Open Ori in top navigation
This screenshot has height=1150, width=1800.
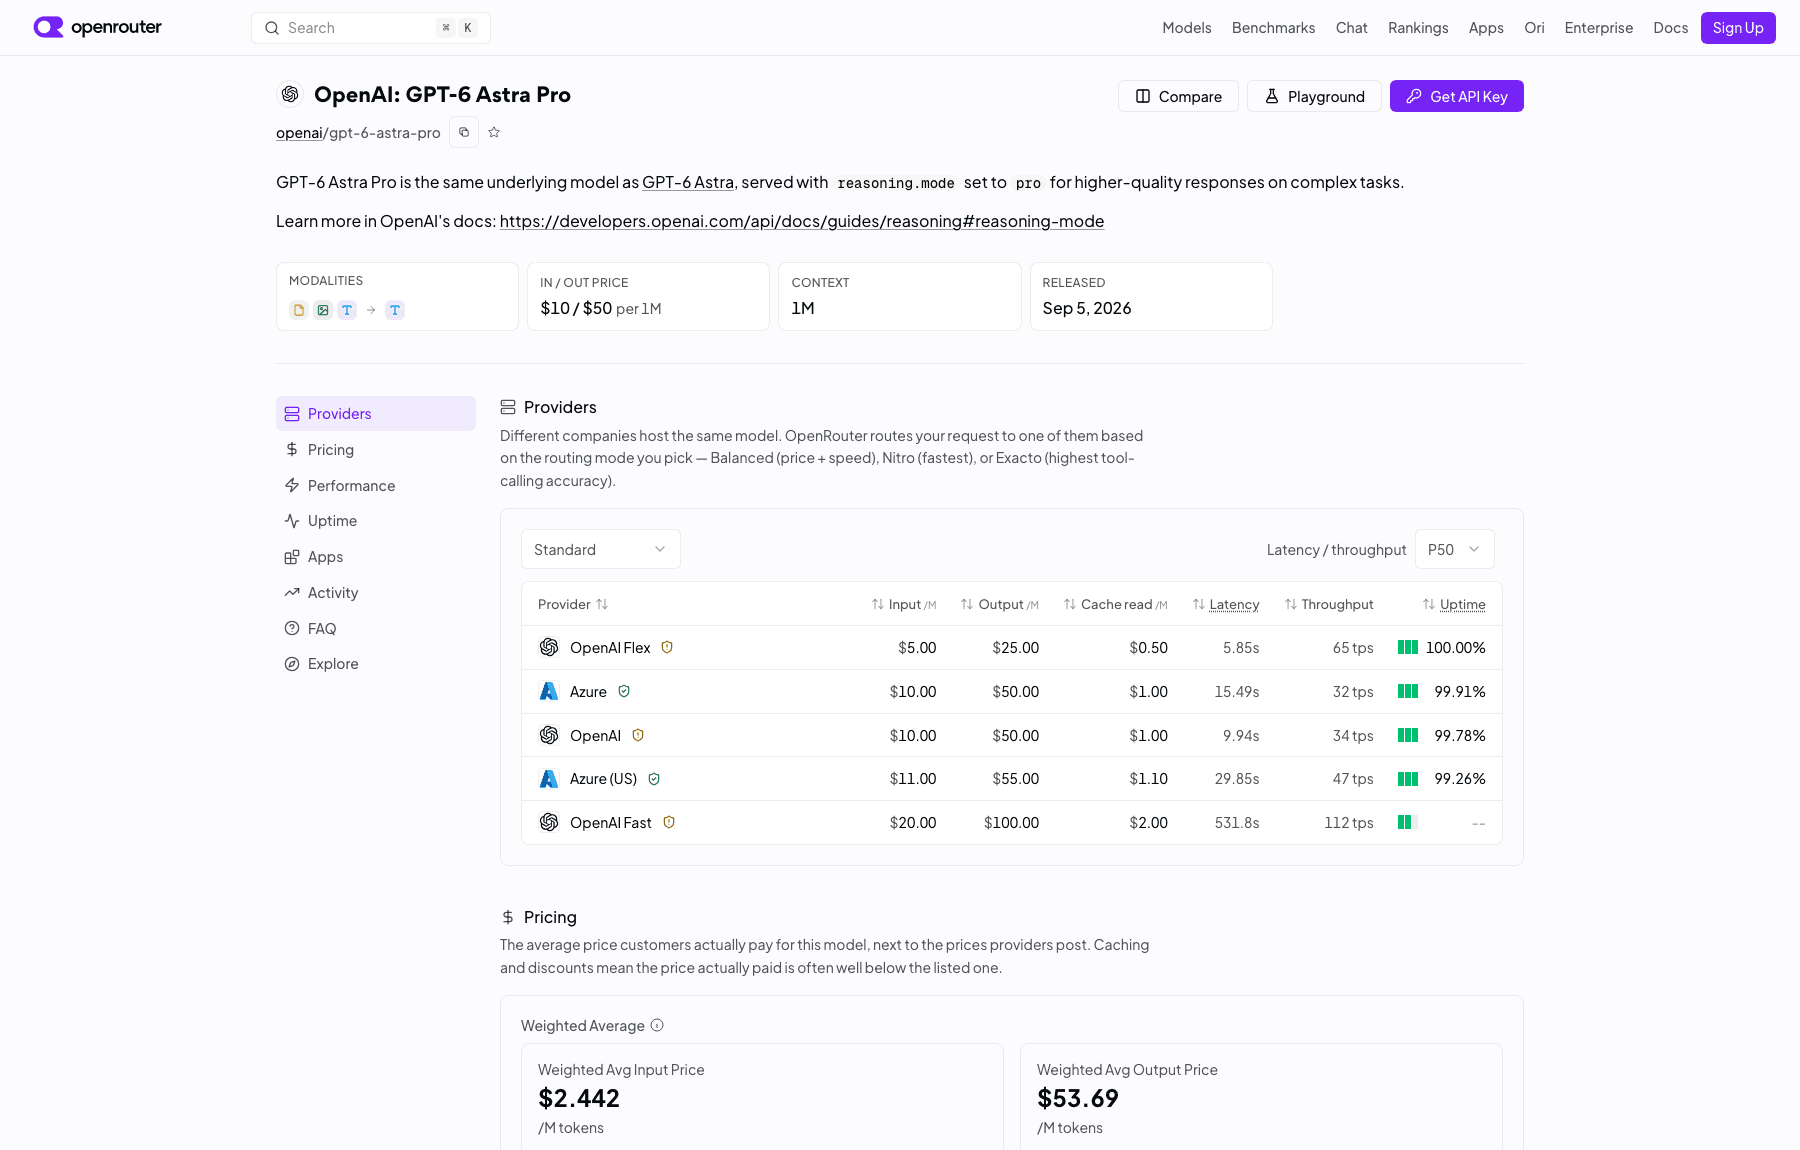click(1534, 28)
